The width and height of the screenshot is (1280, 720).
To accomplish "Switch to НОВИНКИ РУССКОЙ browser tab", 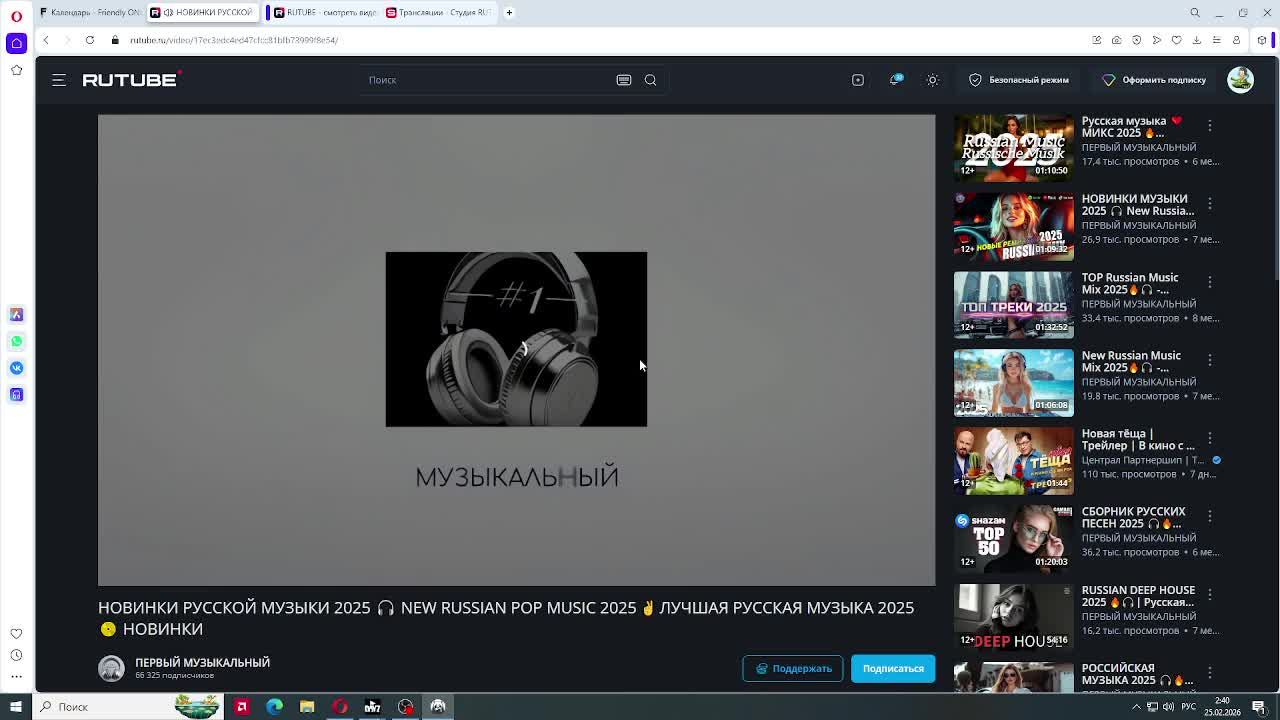I will (x=201, y=12).
